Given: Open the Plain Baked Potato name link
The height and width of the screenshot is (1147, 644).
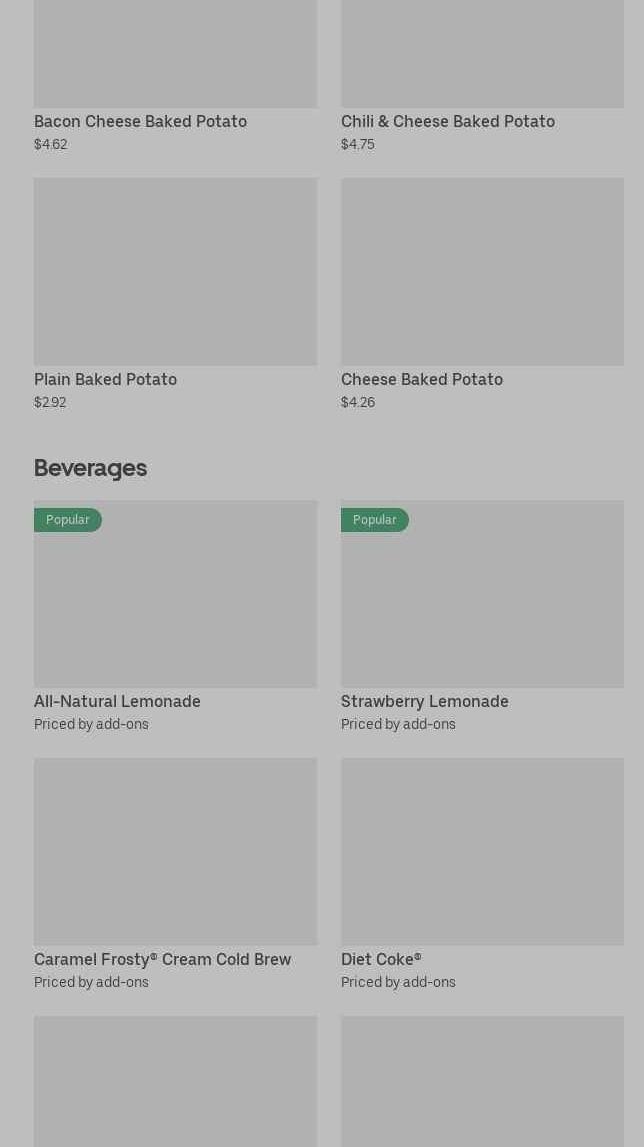Looking at the screenshot, I should (105, 379).
